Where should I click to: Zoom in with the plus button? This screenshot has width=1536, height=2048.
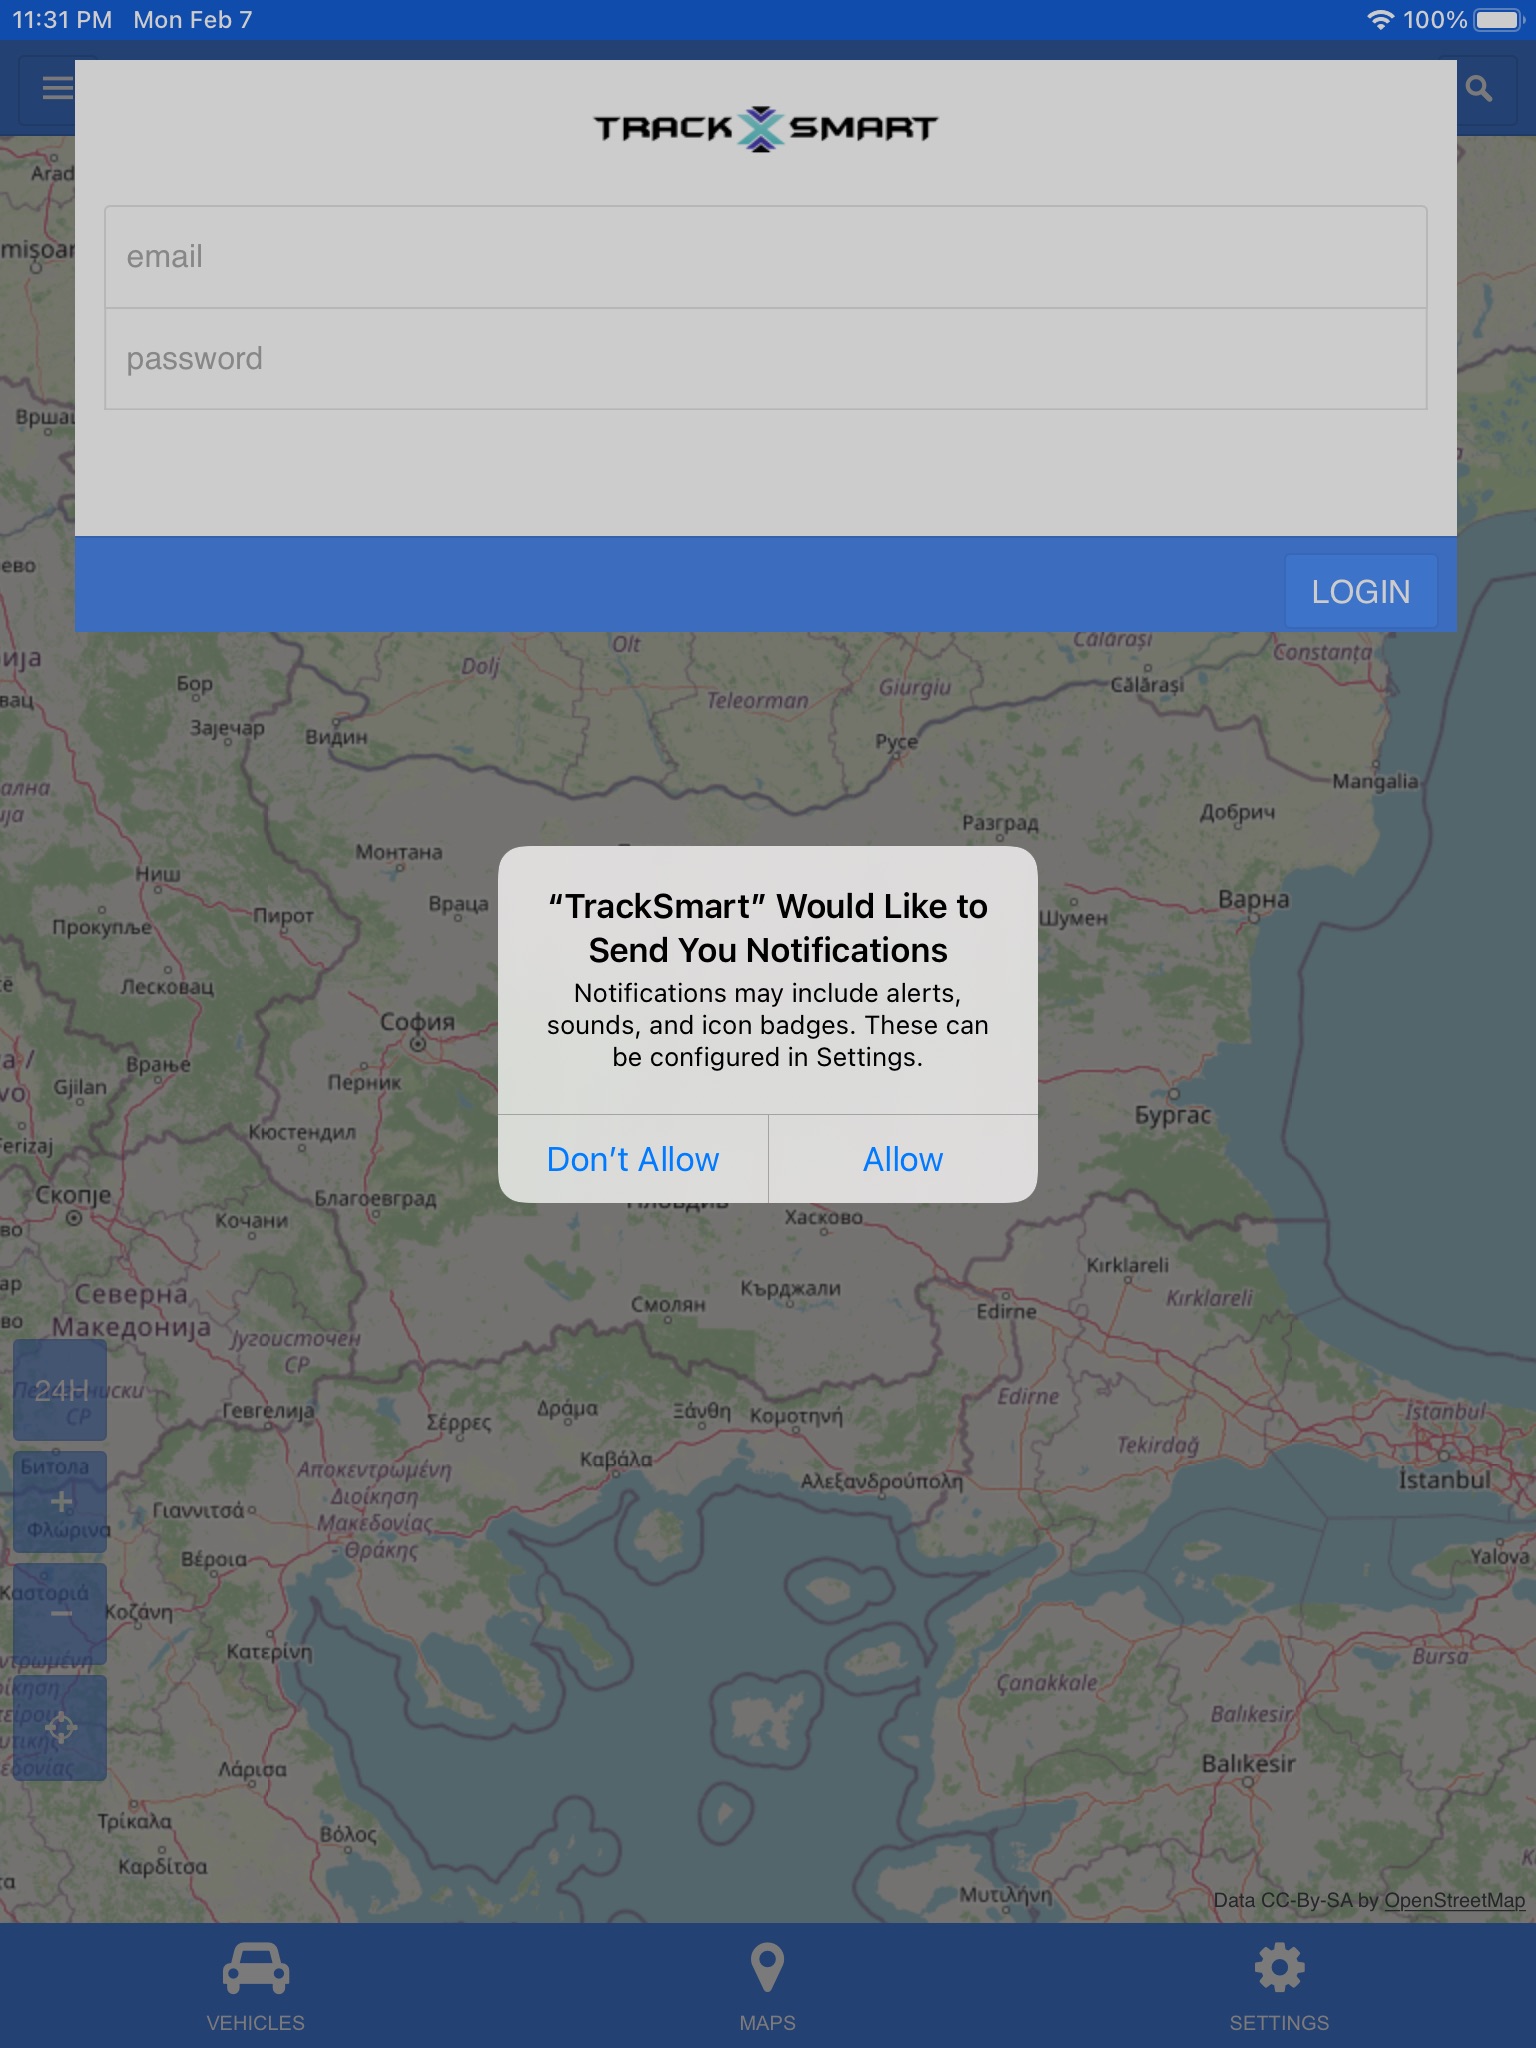coord(60,1502)
